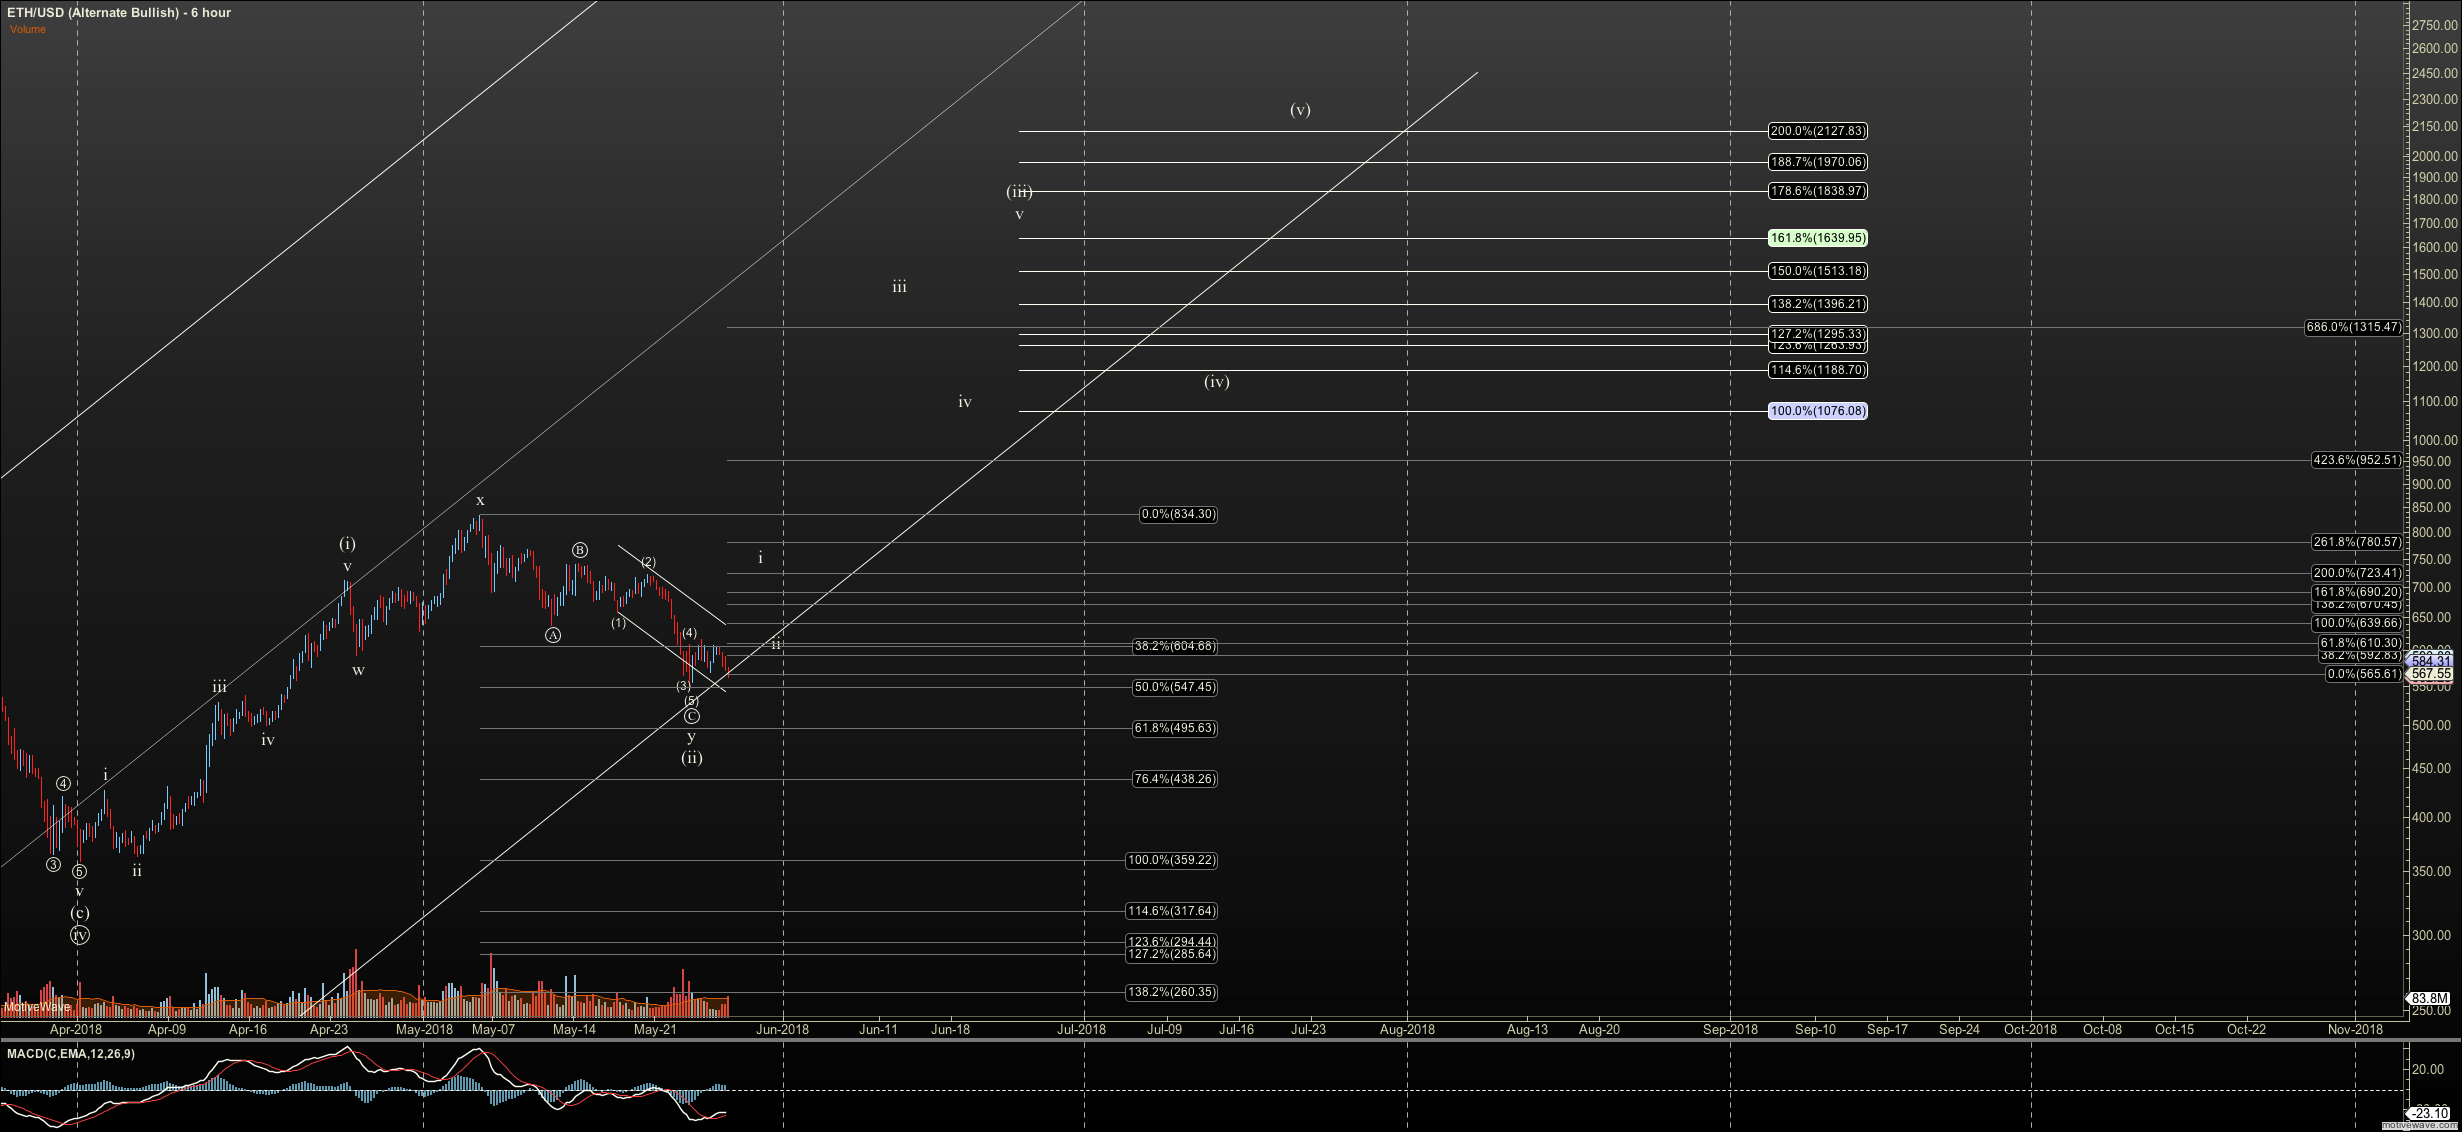Select the 50.0%(547.45) retracement label
The image size is (2462, 1132).
1175,687
